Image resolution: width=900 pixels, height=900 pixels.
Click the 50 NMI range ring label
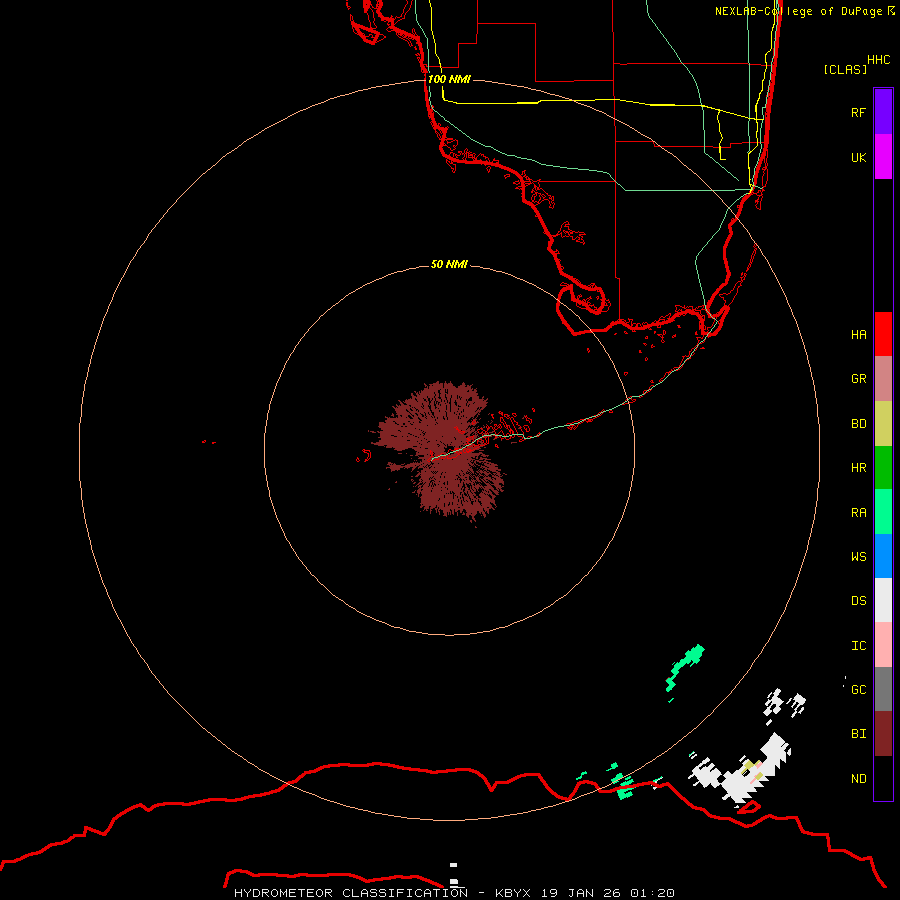click(x=449, y=264)
